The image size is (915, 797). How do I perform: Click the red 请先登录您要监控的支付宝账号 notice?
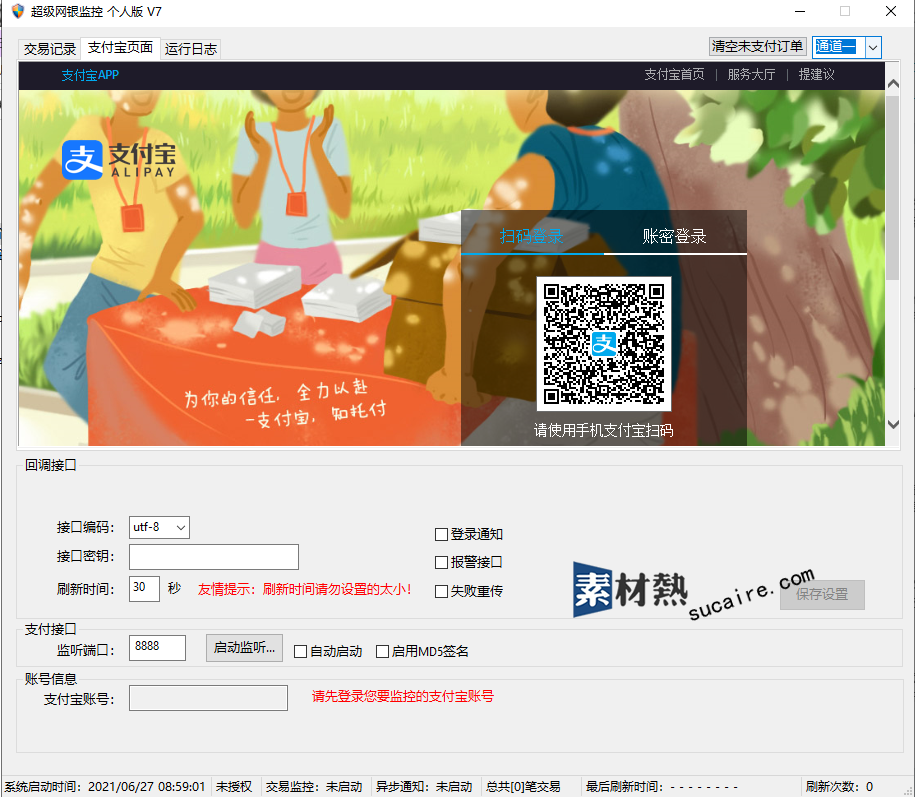tap(403, 696)
